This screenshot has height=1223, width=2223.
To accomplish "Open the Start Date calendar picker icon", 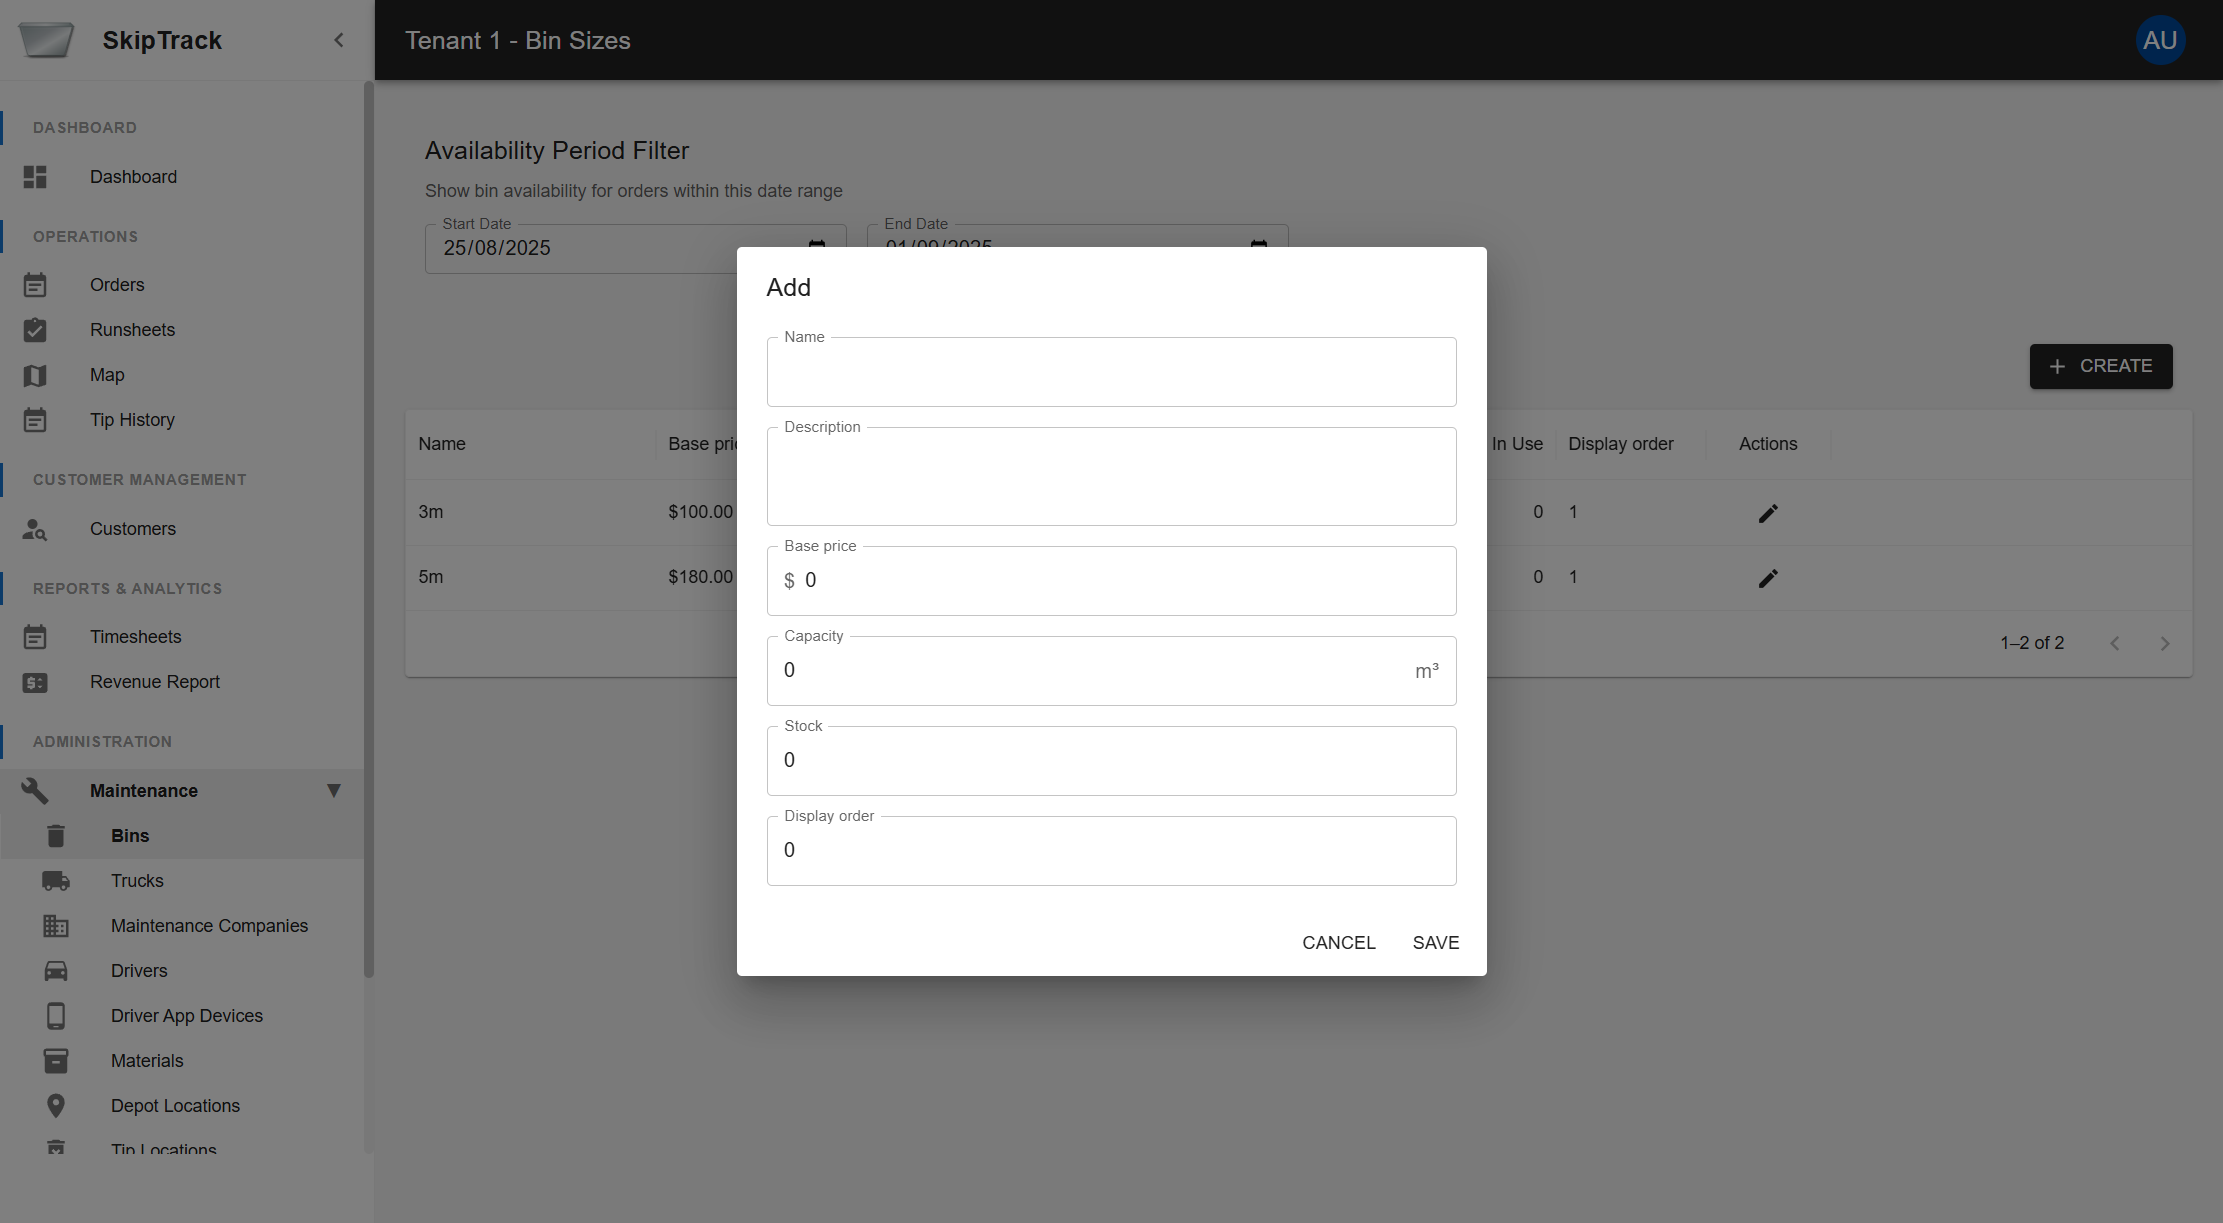I will pos(816,247).
